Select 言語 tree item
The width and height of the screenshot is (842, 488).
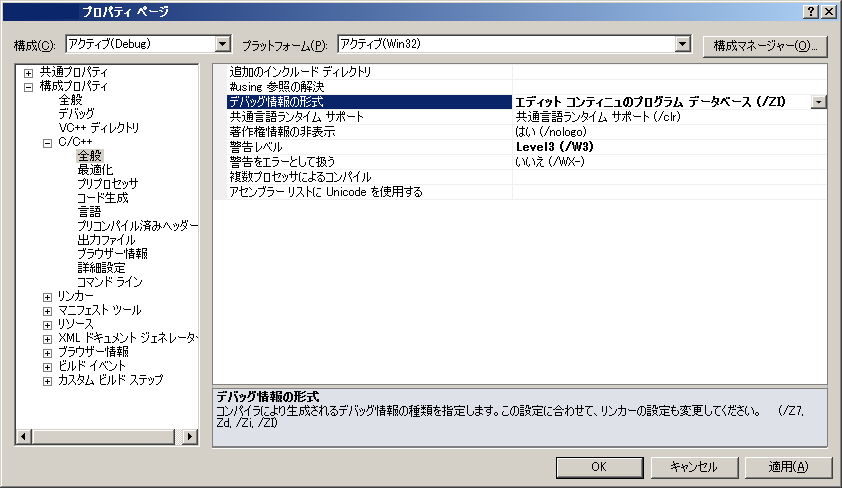pos(89,212)
